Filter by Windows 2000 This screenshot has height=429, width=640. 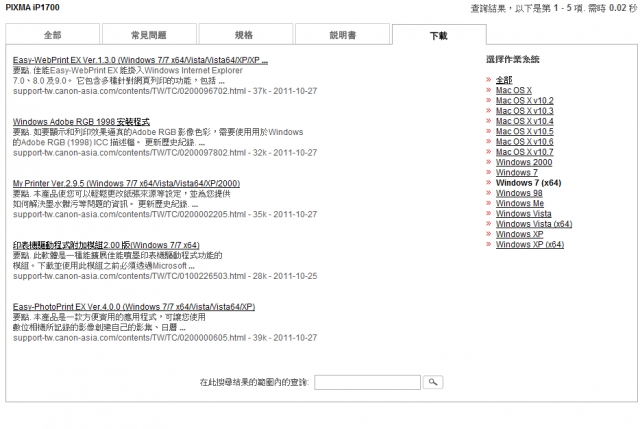[524, 162]
